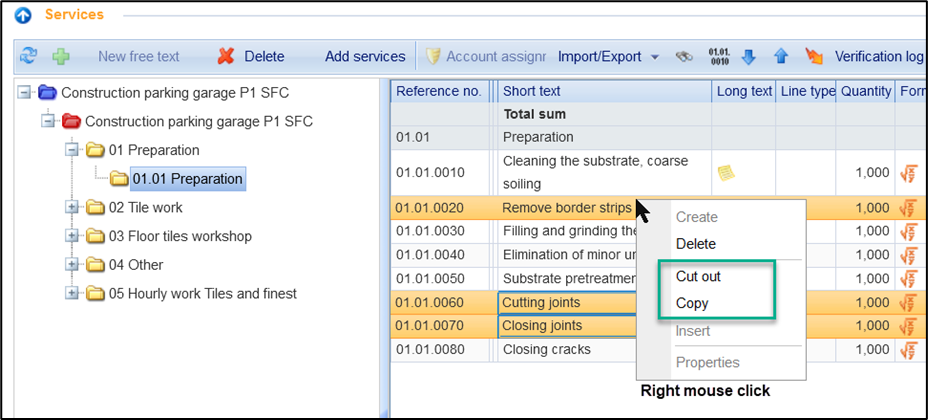Viewport: 928px width, 420px height.
Task: Click the blue move up arrow
Action: 781,57
